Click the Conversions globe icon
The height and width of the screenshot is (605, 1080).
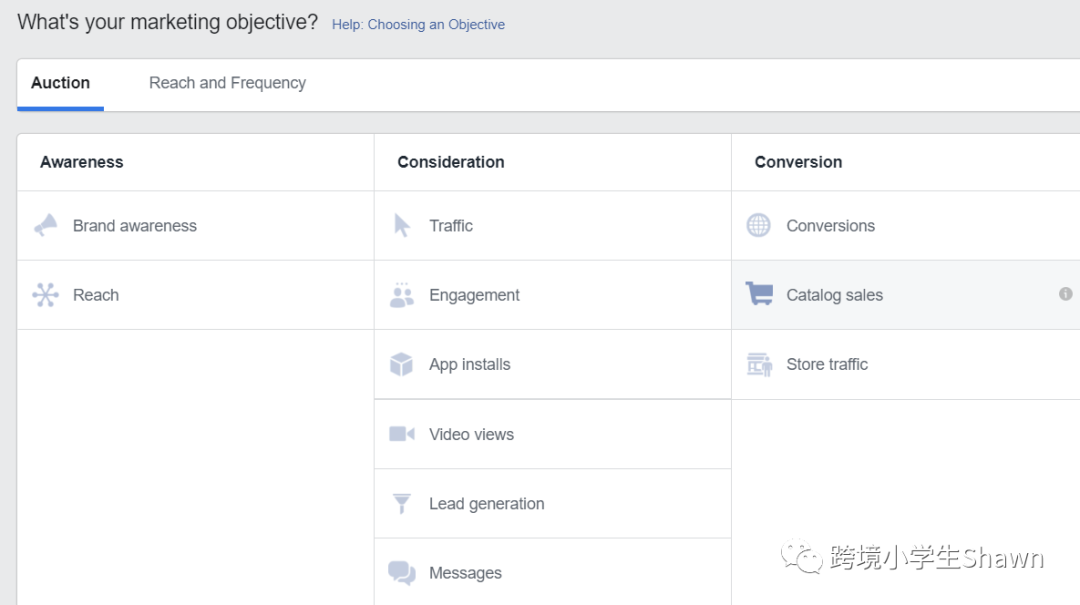[x=759, y=226]
